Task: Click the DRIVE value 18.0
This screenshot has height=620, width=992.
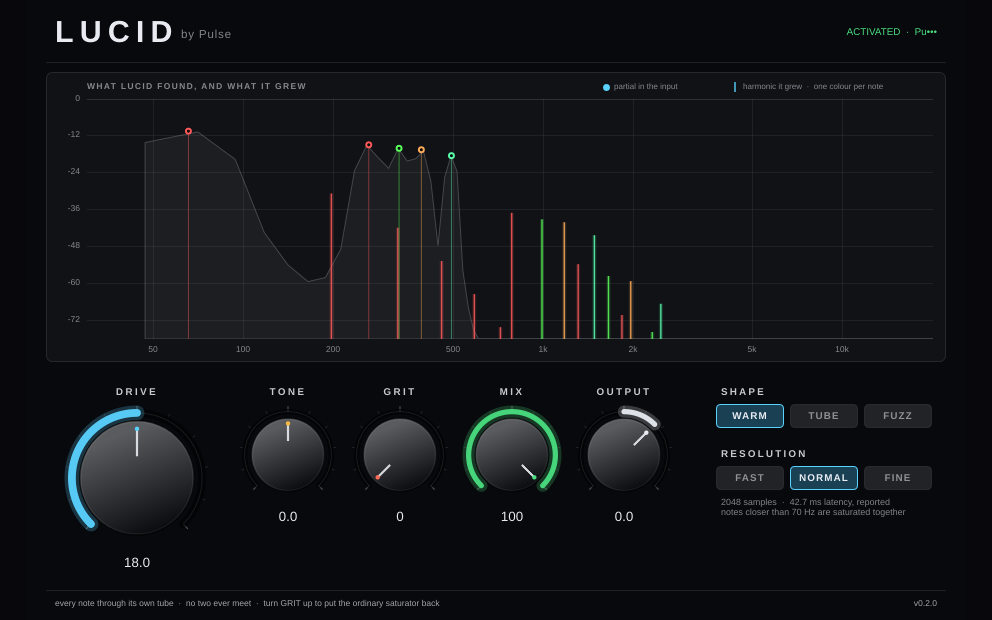Action: pyautogui.click(x=137, y=562)
